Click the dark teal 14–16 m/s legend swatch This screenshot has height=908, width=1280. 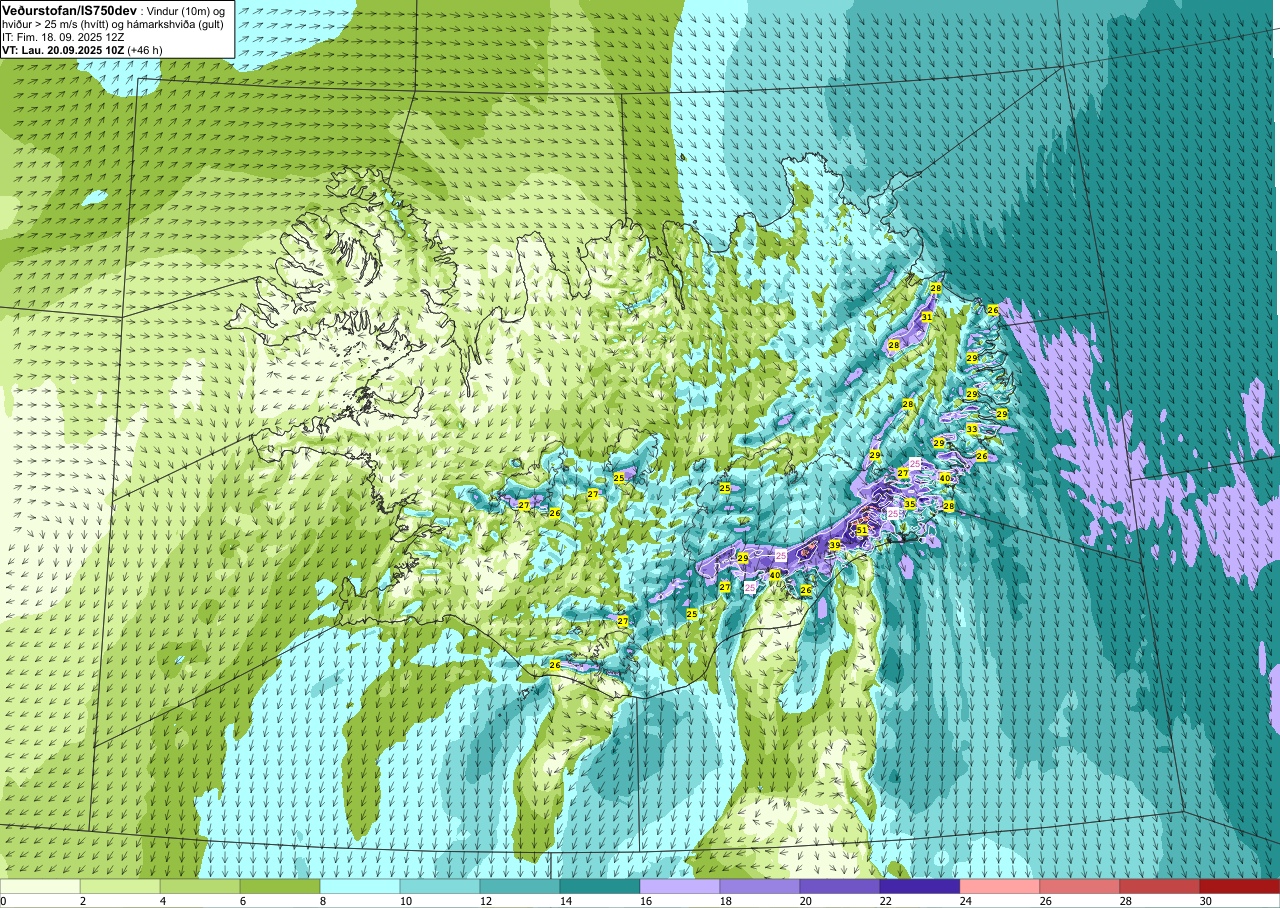click(x=600, y=886)
